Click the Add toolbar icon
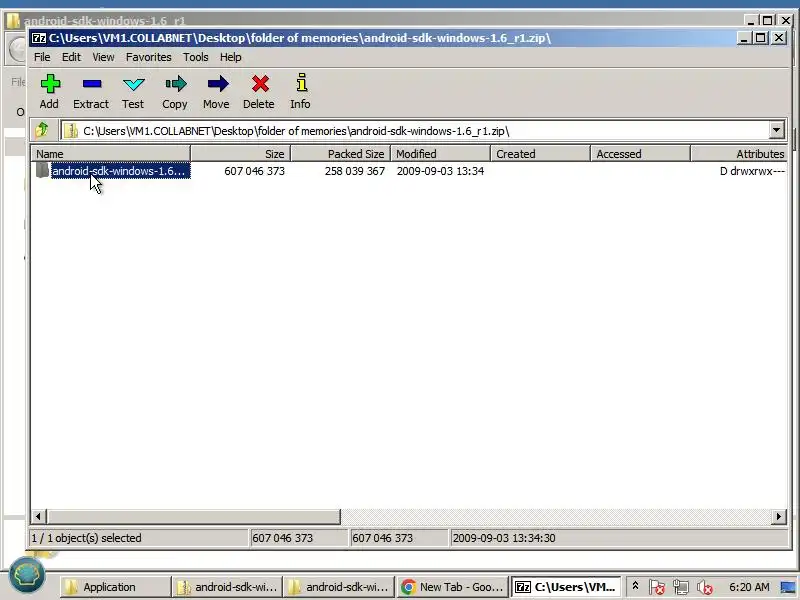This screenshot has height=600, width=800. point(50,84)
